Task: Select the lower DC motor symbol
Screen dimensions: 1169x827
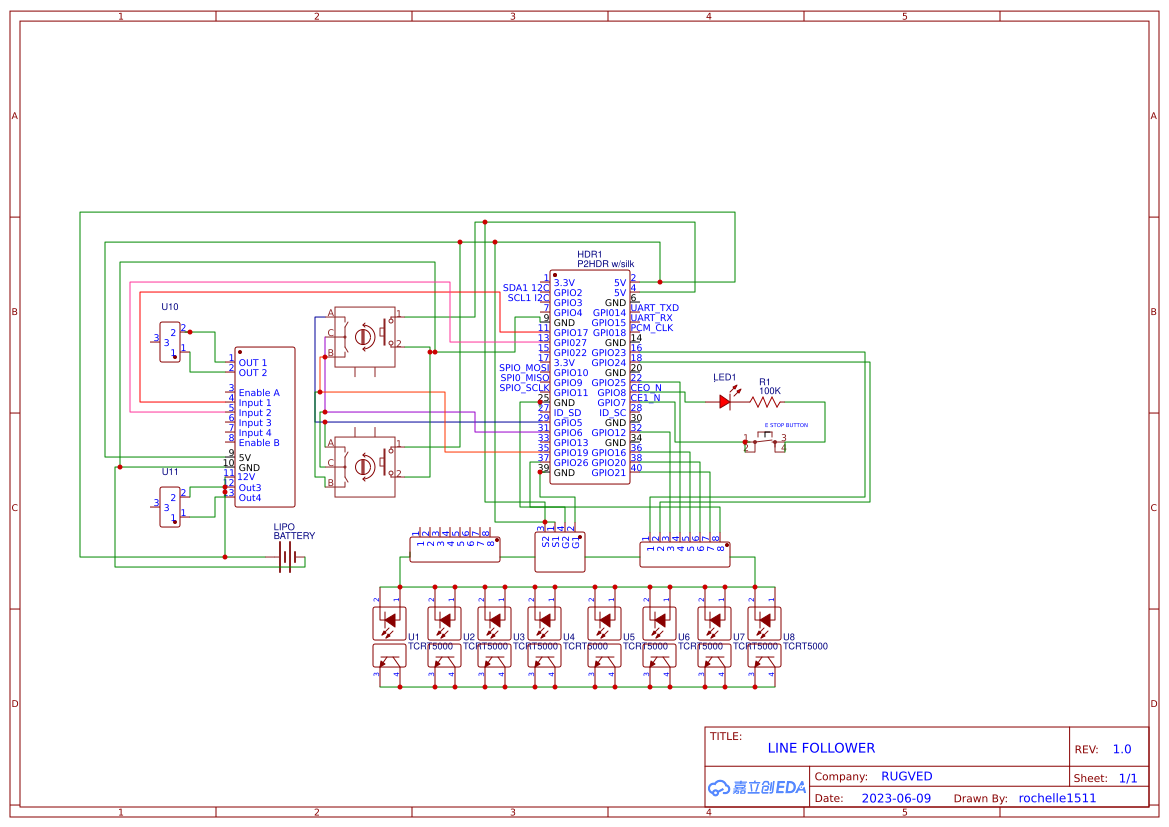Action: click(363, 468)
